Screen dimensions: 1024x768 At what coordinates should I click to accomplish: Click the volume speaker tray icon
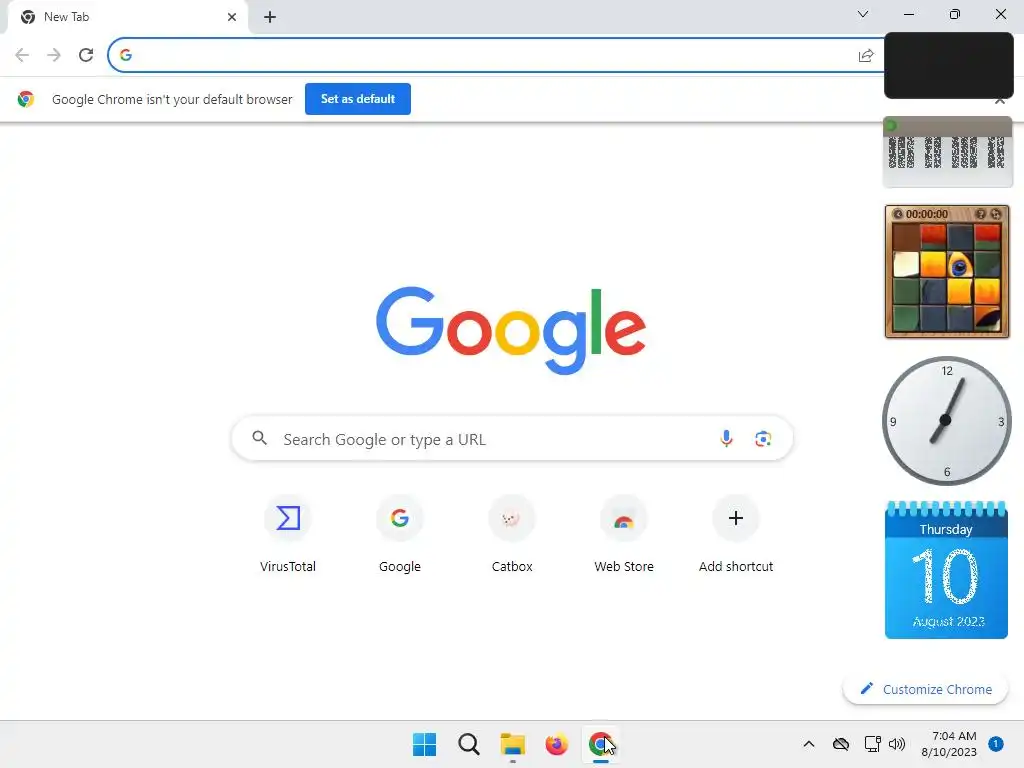click(897, 744)
